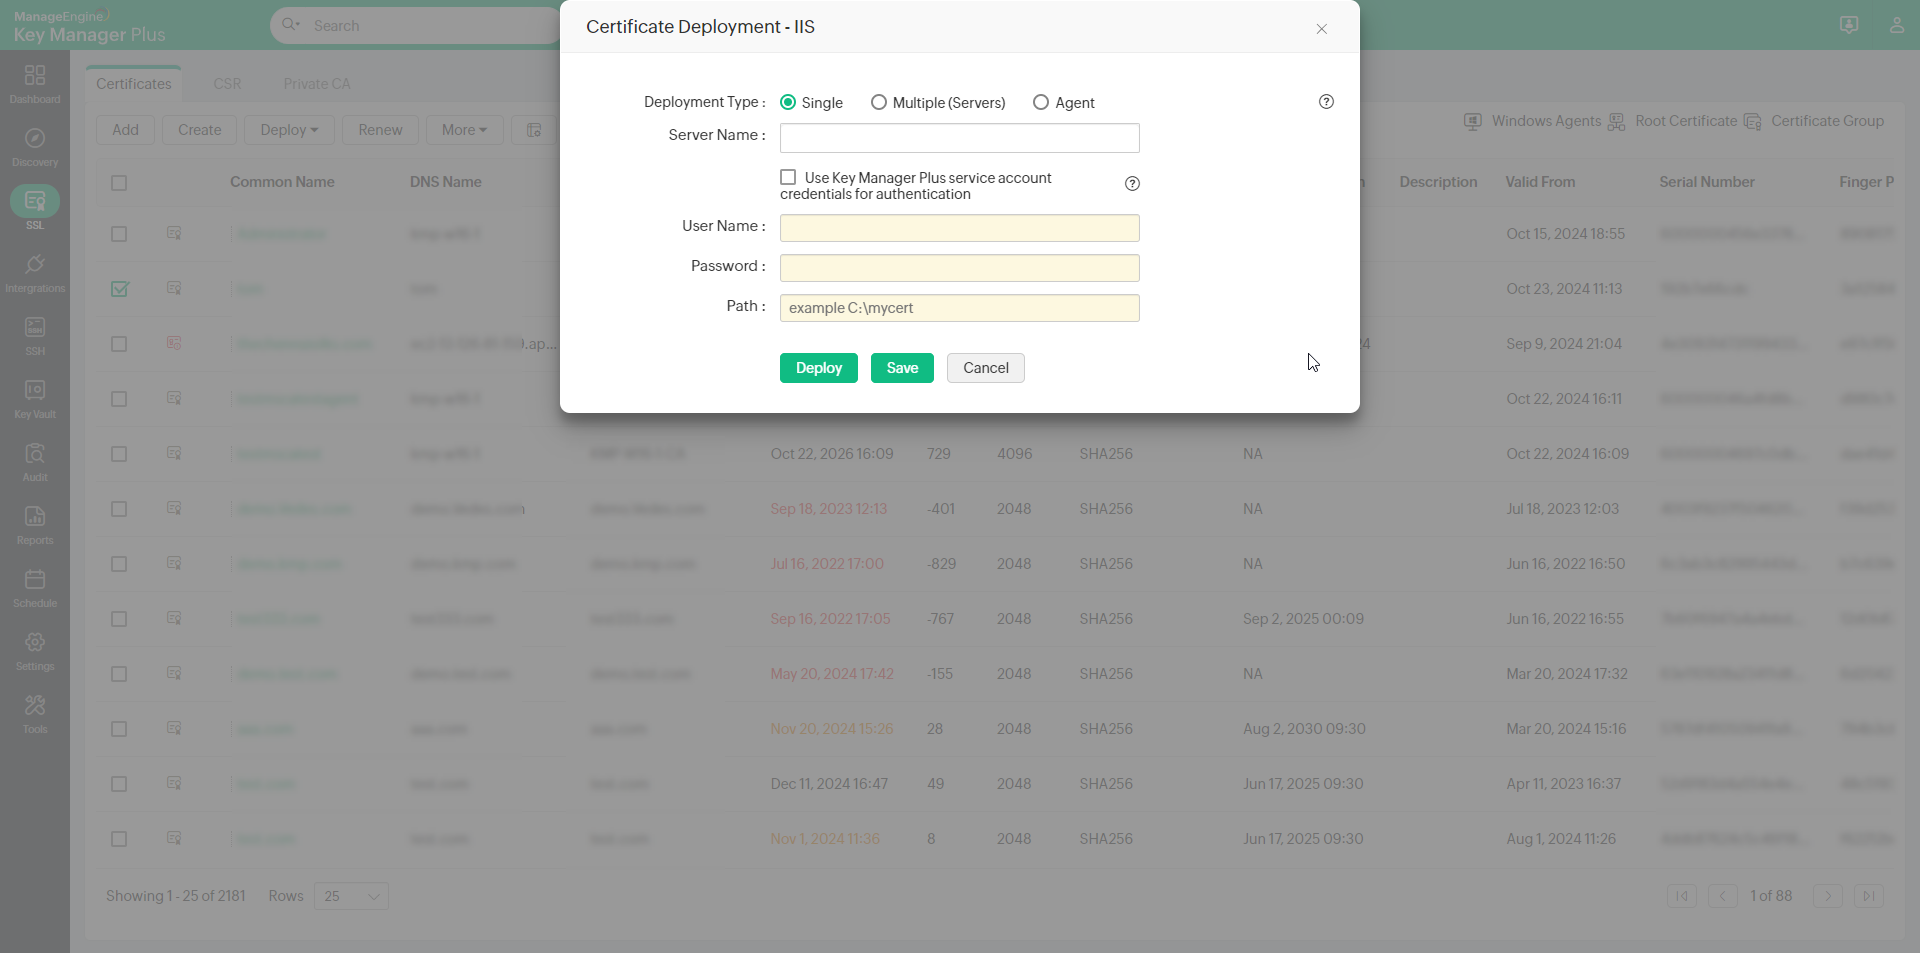Click the Deployment Type help icon
Screen dimensions: 1920x953
click(x=1326, y=102)
